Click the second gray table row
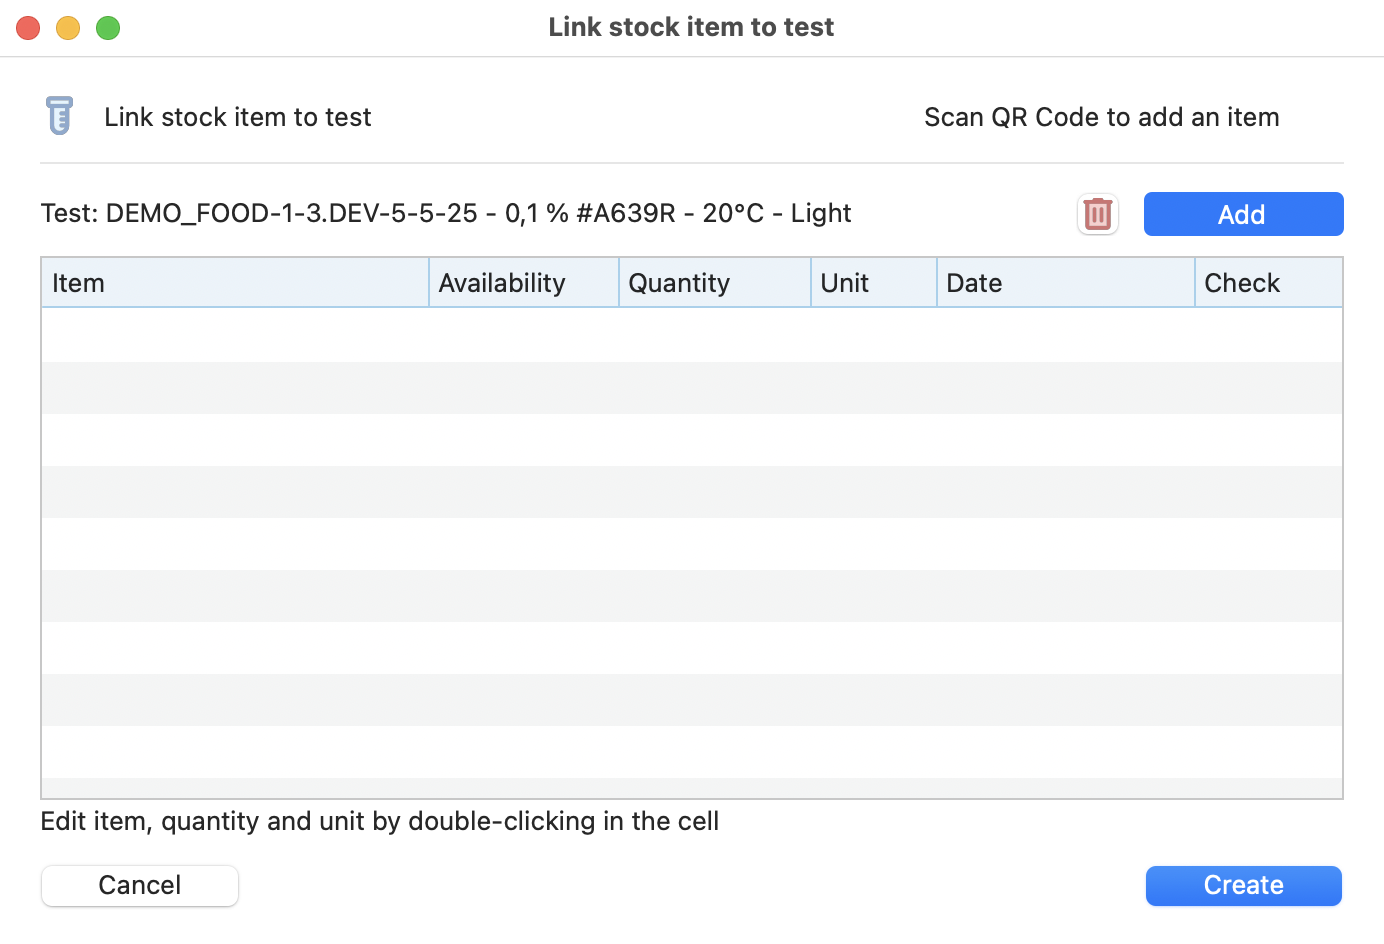Screen dimensions: 1384x944 pos(691,492)
